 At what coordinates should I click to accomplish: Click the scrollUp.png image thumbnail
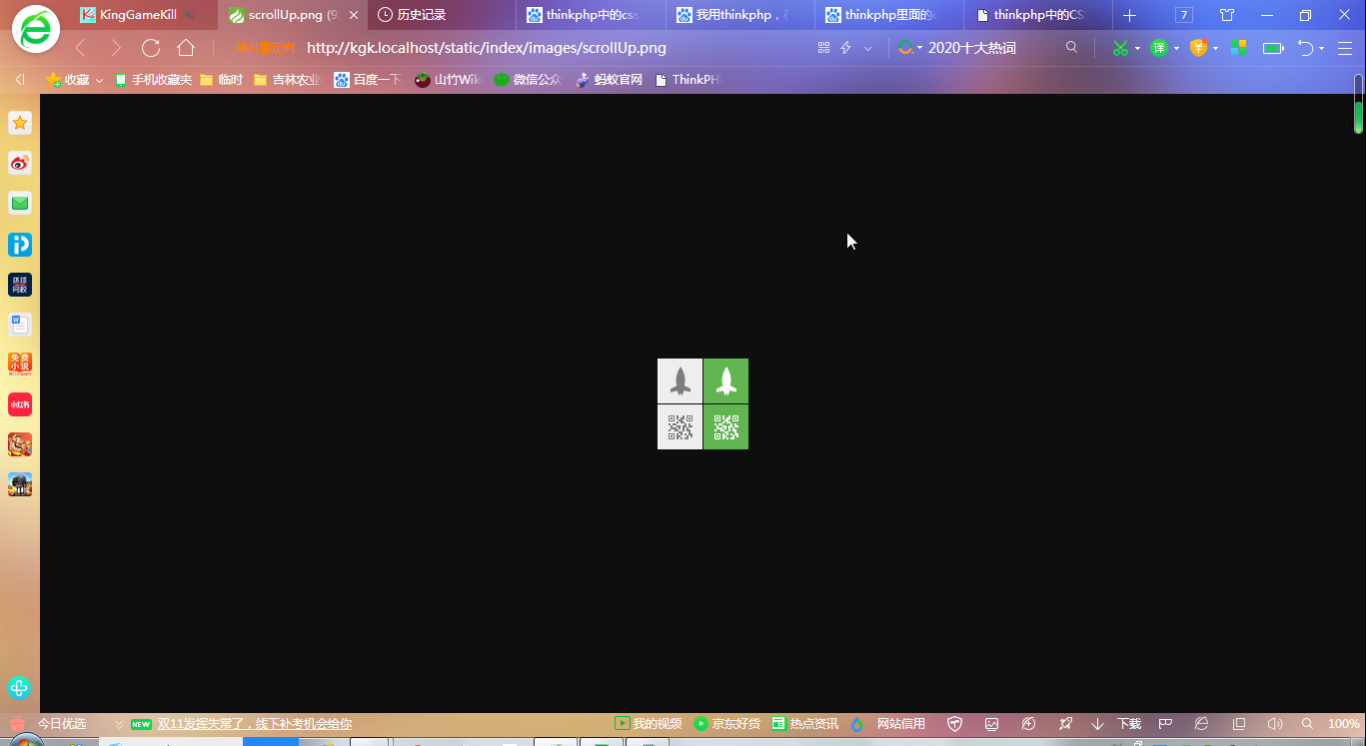(x=703, y=404)
